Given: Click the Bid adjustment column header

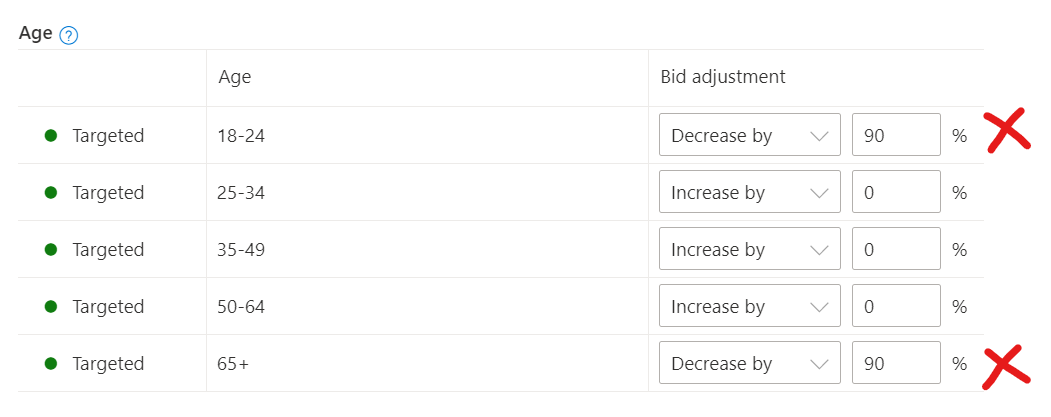Looking at the screenshot, I should coord(723,78).
